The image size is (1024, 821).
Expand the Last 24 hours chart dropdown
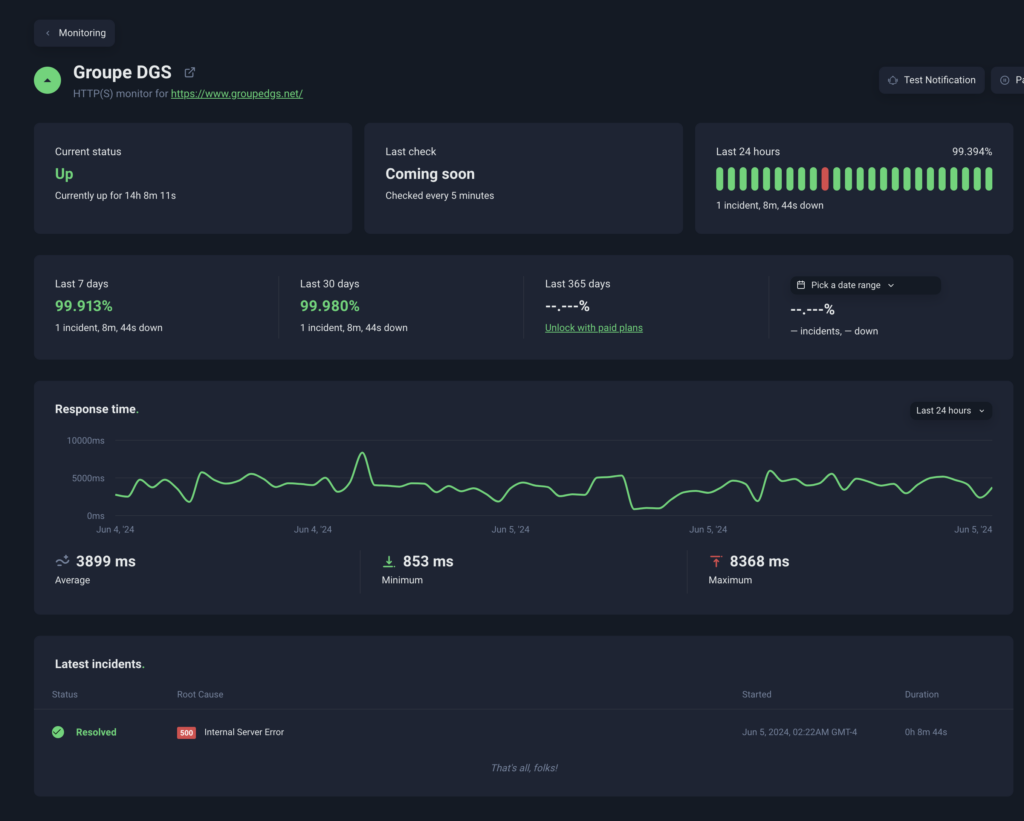pos(950,411)
